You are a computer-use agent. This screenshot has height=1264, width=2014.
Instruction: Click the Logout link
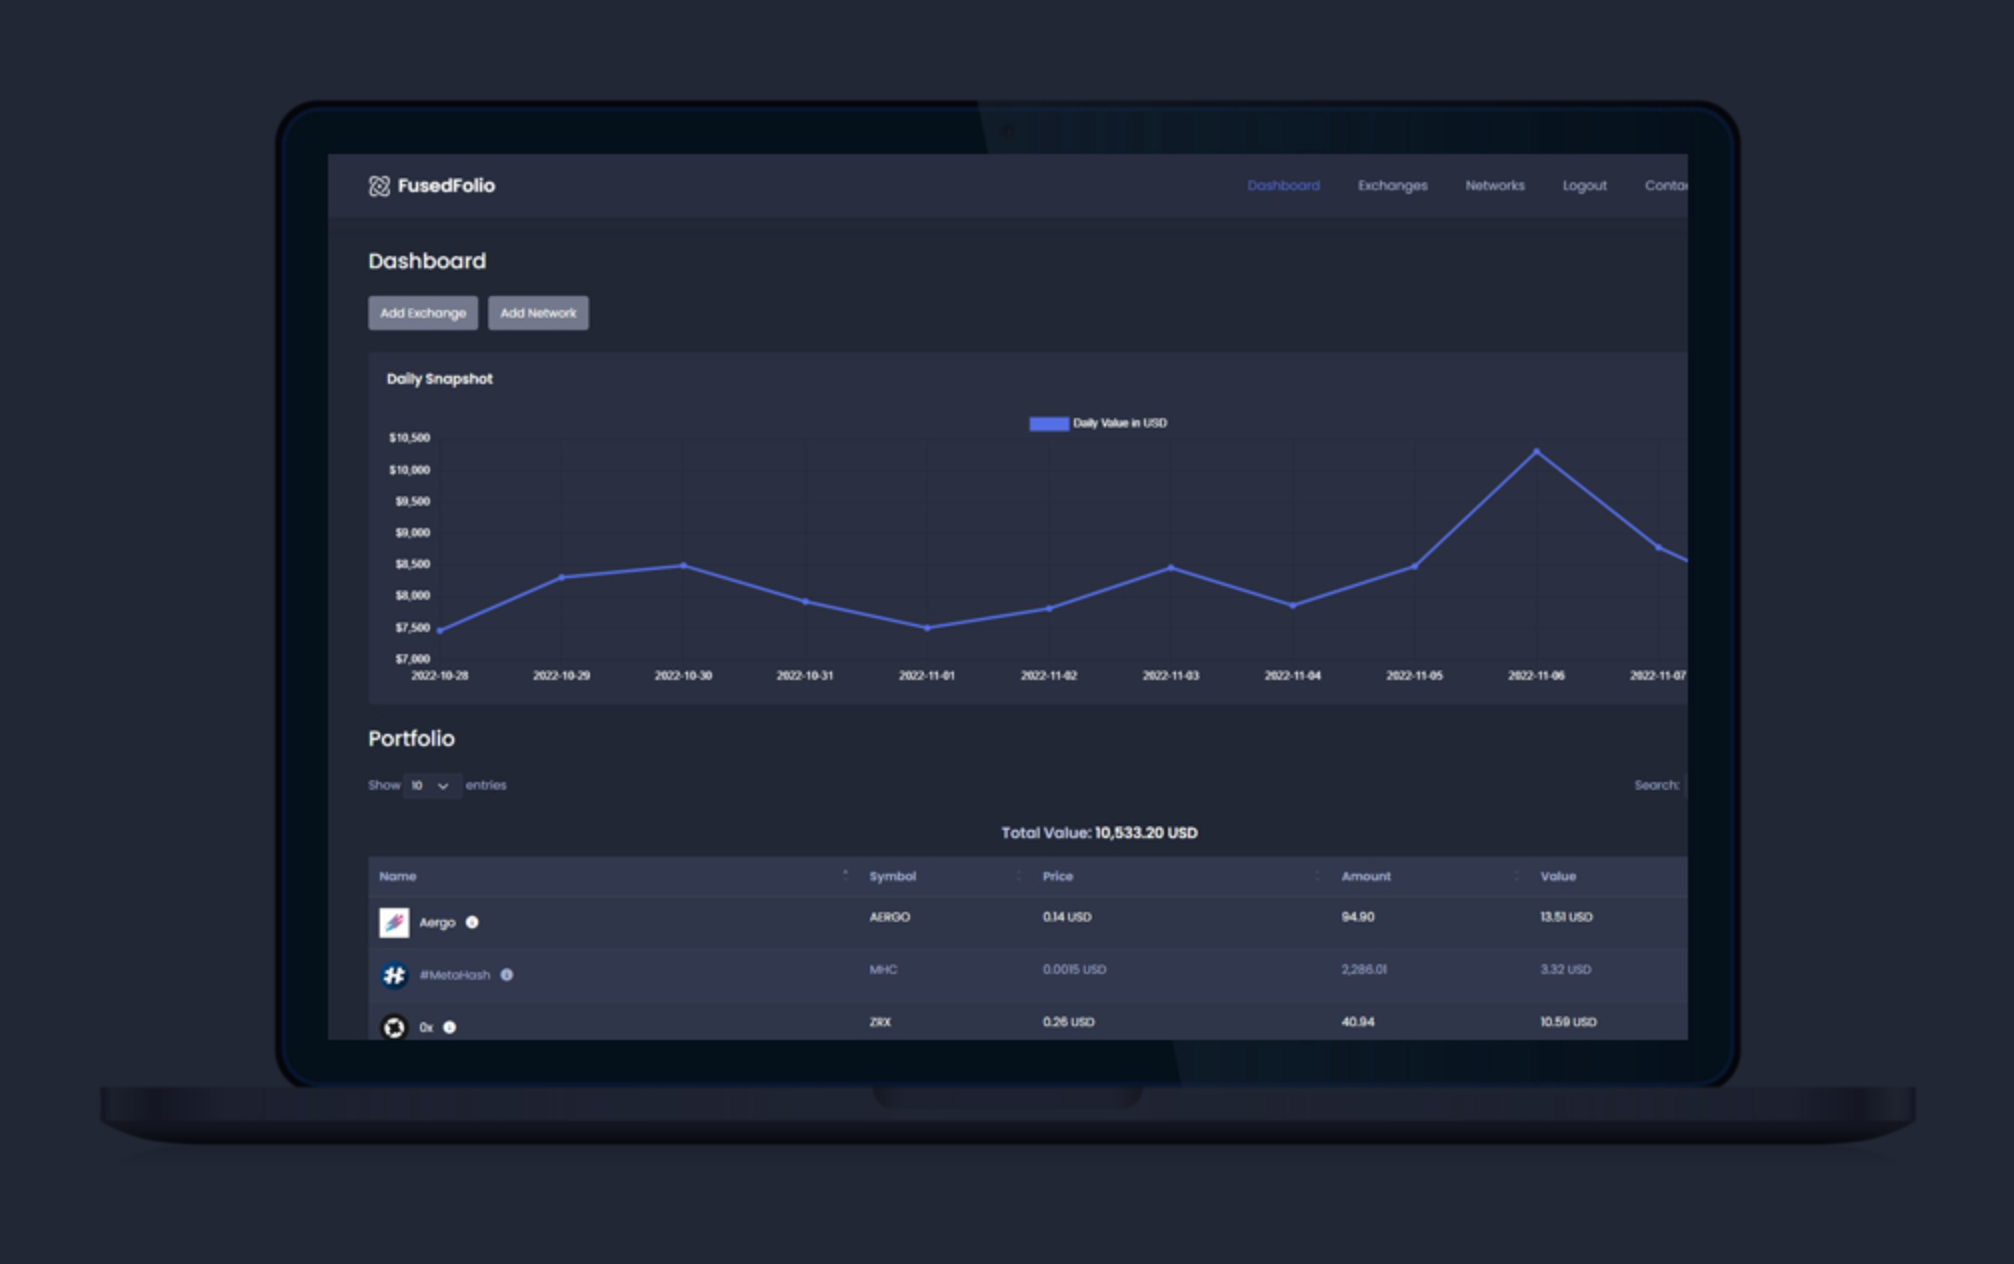click(x=1584, y=186)
